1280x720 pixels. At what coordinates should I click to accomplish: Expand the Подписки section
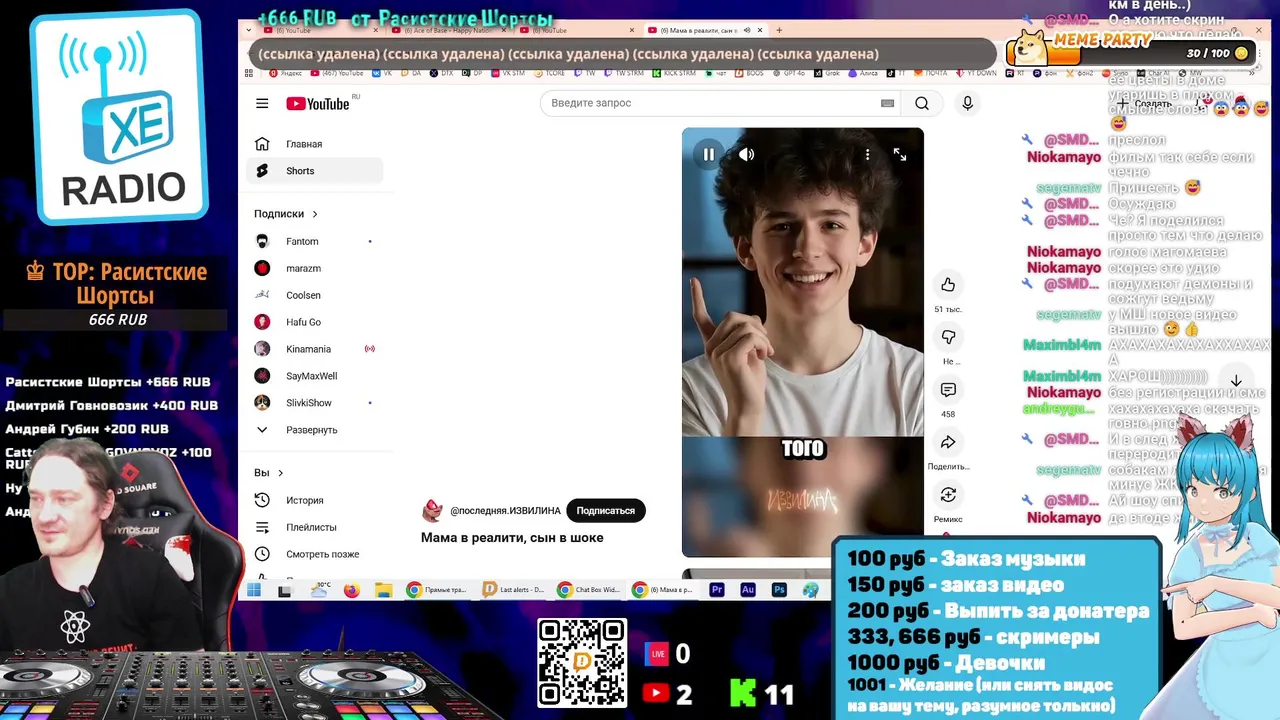[x=286, y=214]
